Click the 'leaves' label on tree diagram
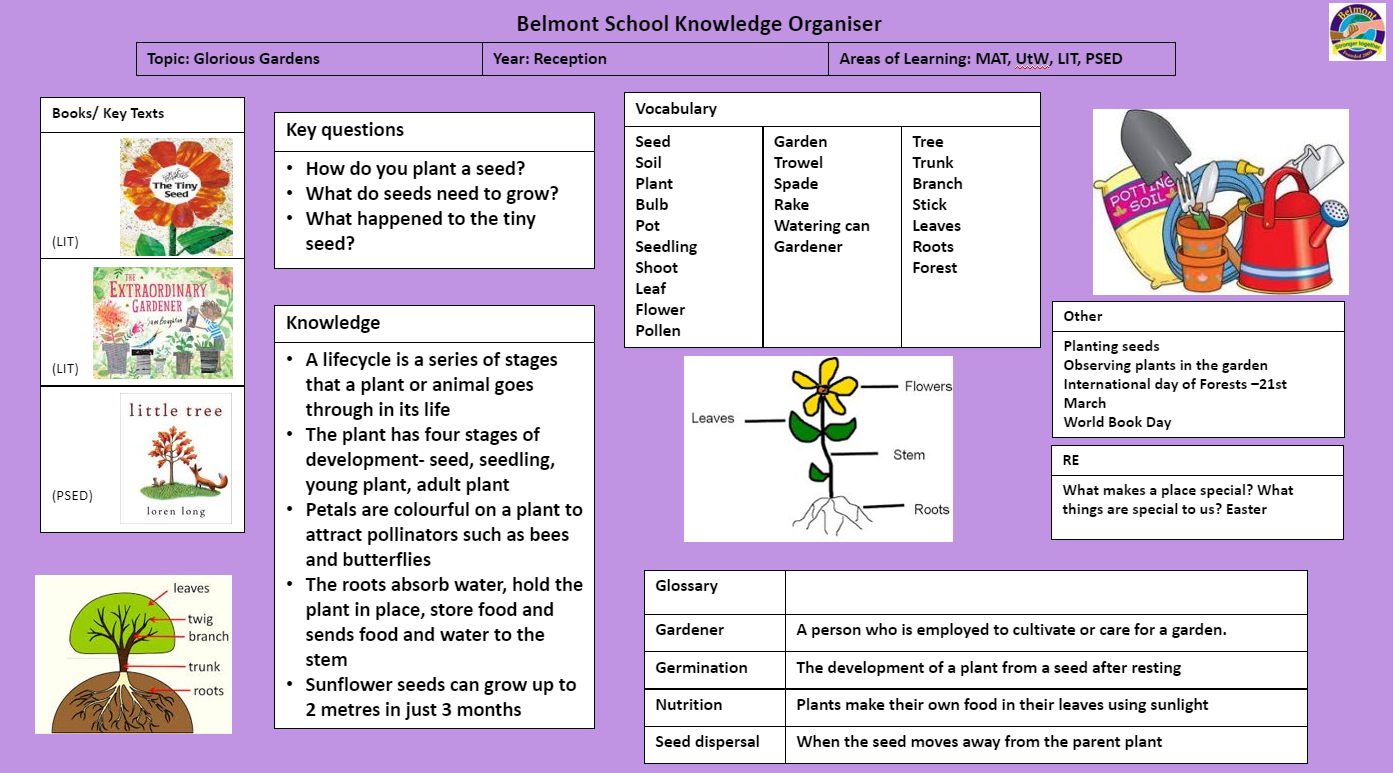 pyautogui.click(x=191, y=589)
